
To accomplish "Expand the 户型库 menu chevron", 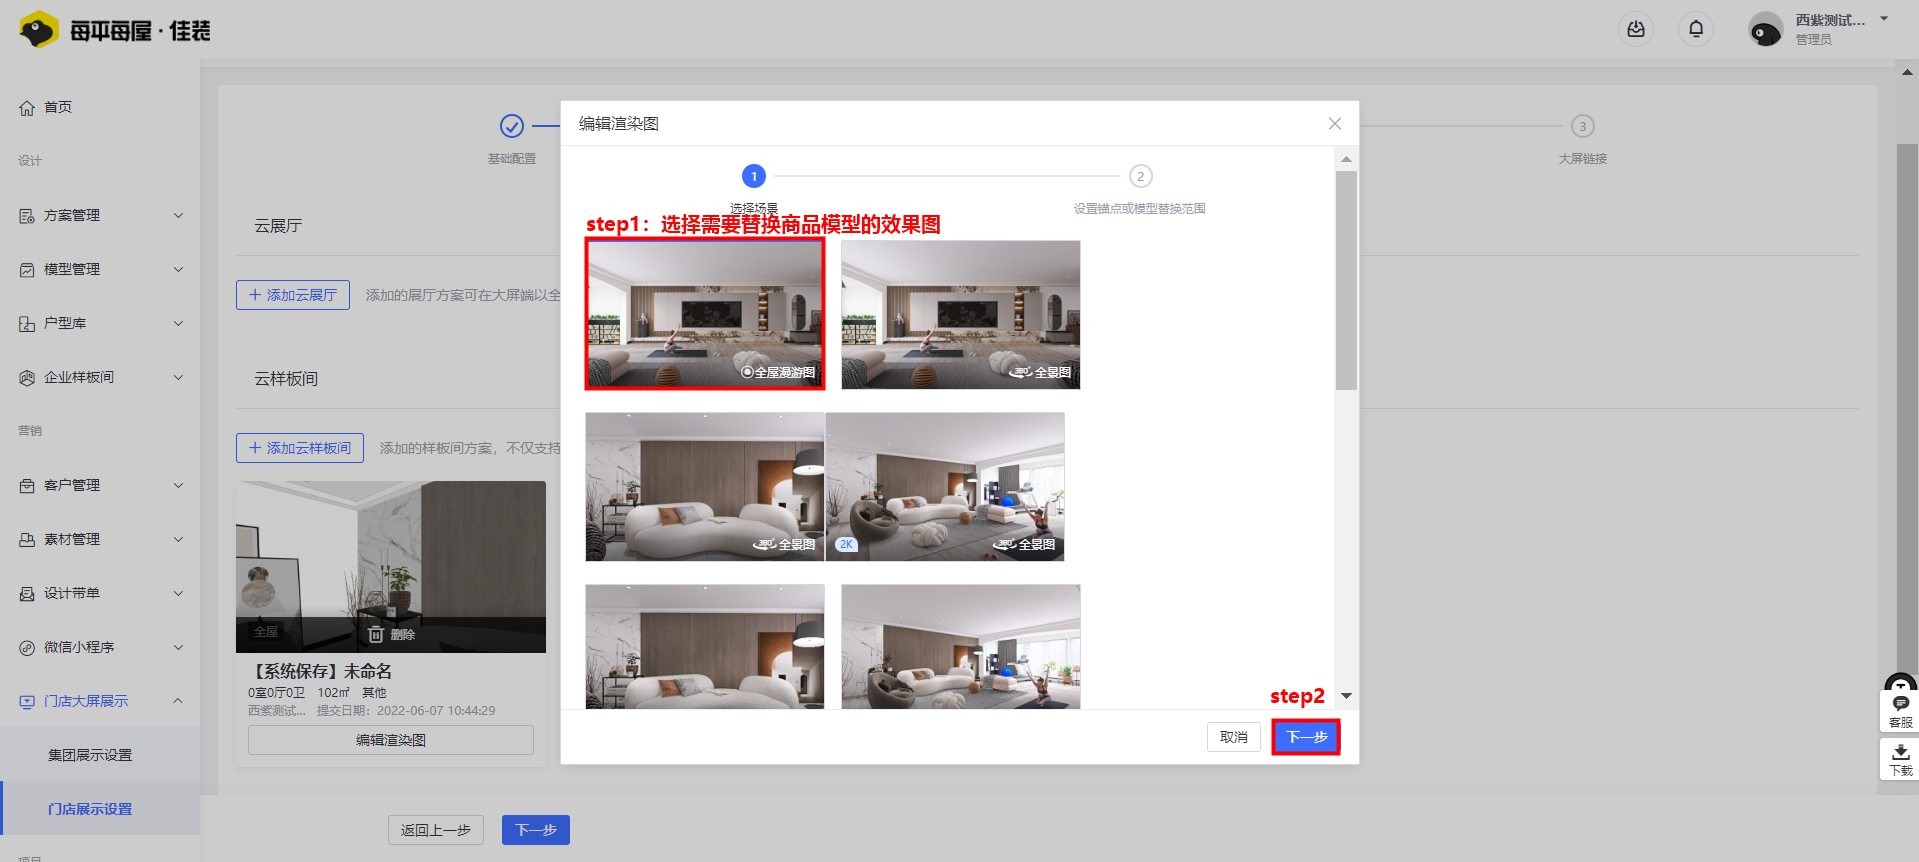I will point(179,323).
